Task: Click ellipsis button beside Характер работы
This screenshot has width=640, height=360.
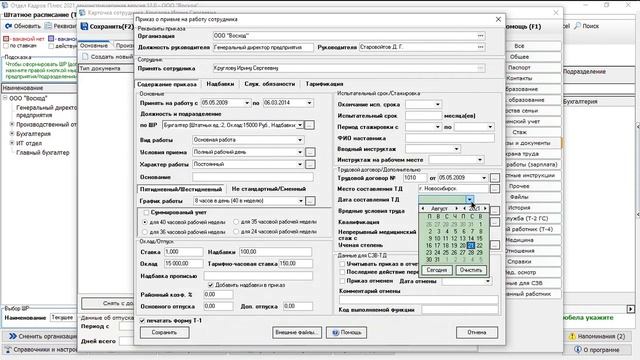Action: pyautogui.click(x=310, y=164)
